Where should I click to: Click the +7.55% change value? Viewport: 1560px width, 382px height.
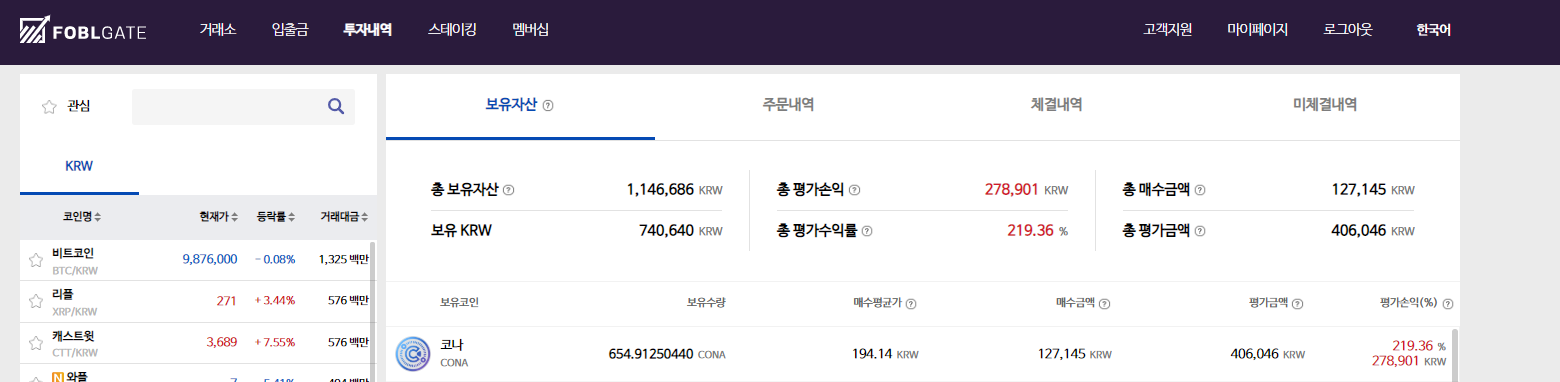[275, 342]
